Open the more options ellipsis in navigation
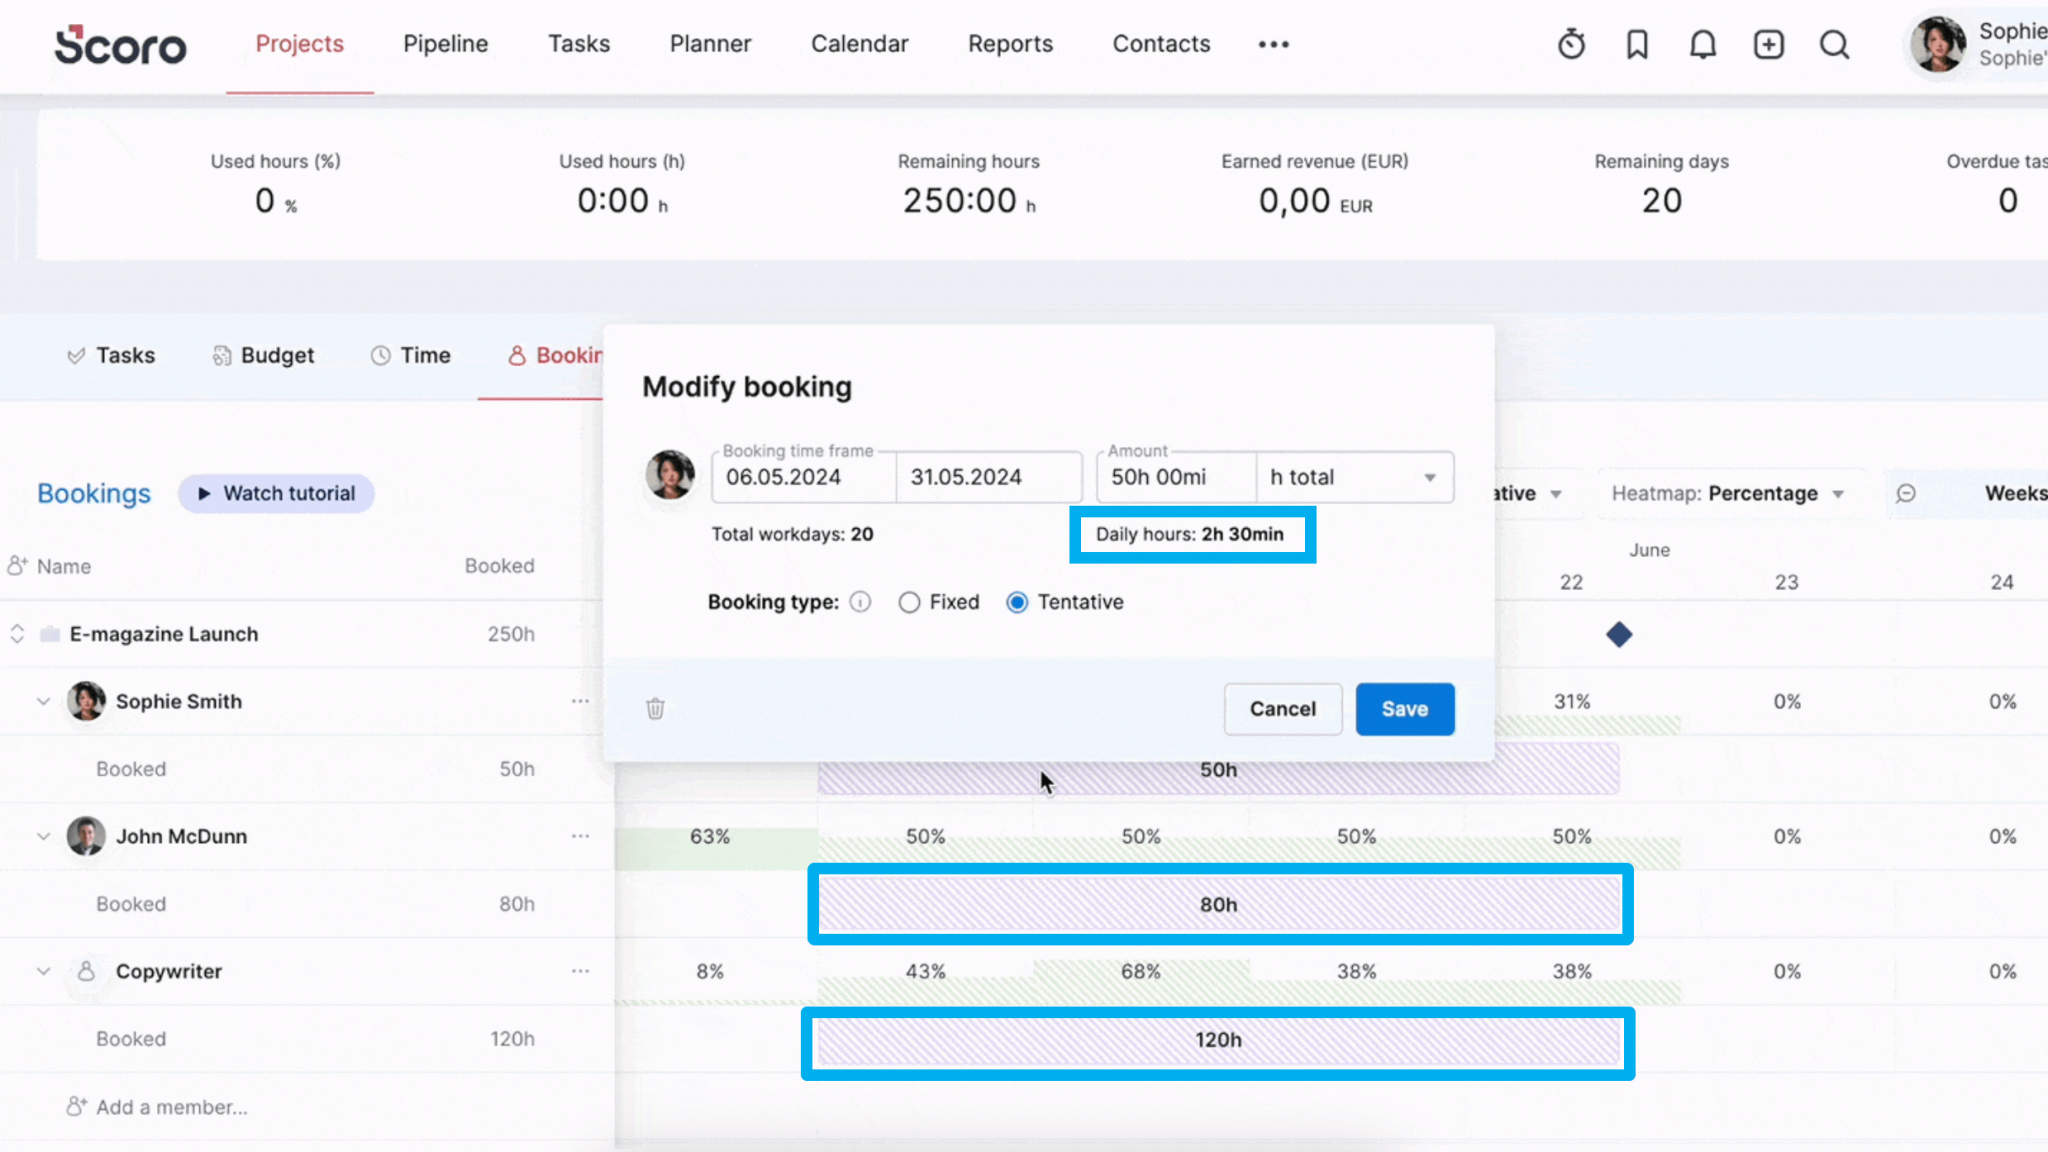Viewport: 2048px width, 1152px height. coord(1273,44)
